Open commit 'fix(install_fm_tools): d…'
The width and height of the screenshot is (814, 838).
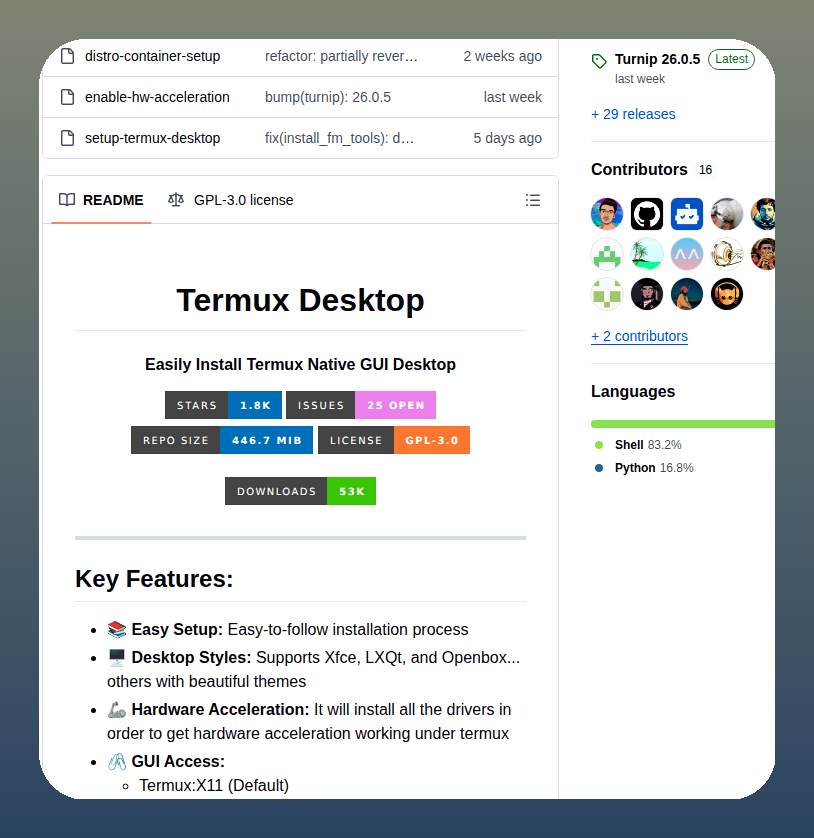pos(339,138)
